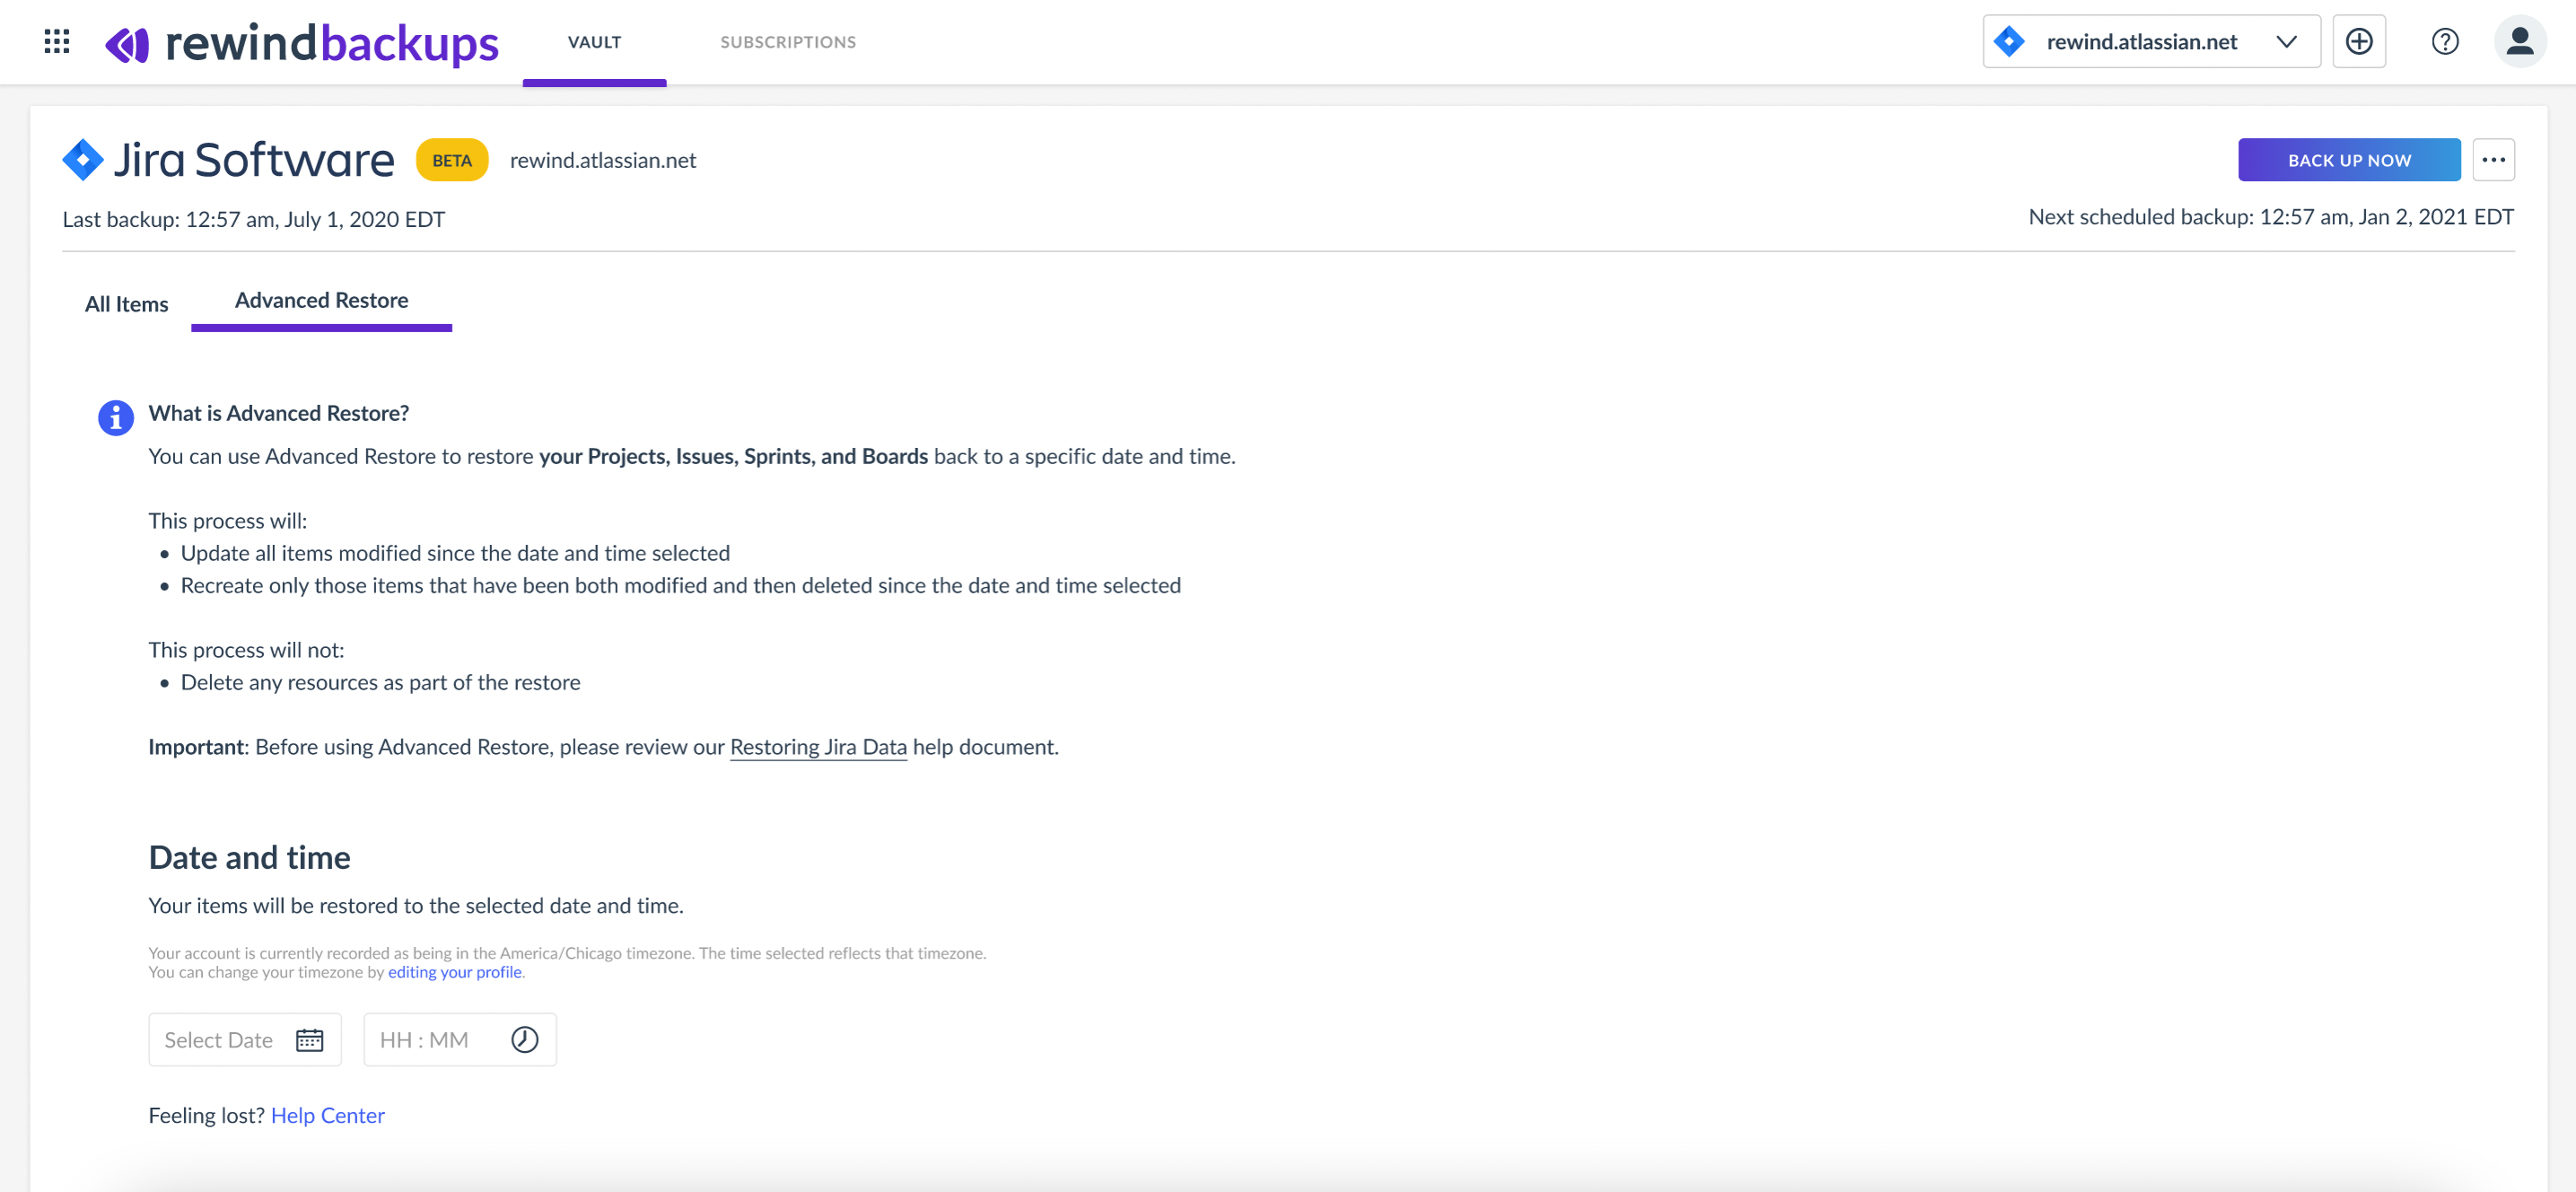This screenshot has height=1192, width=2576.
Task: Click the calendar icon in date field
Action: point(309,1040)
